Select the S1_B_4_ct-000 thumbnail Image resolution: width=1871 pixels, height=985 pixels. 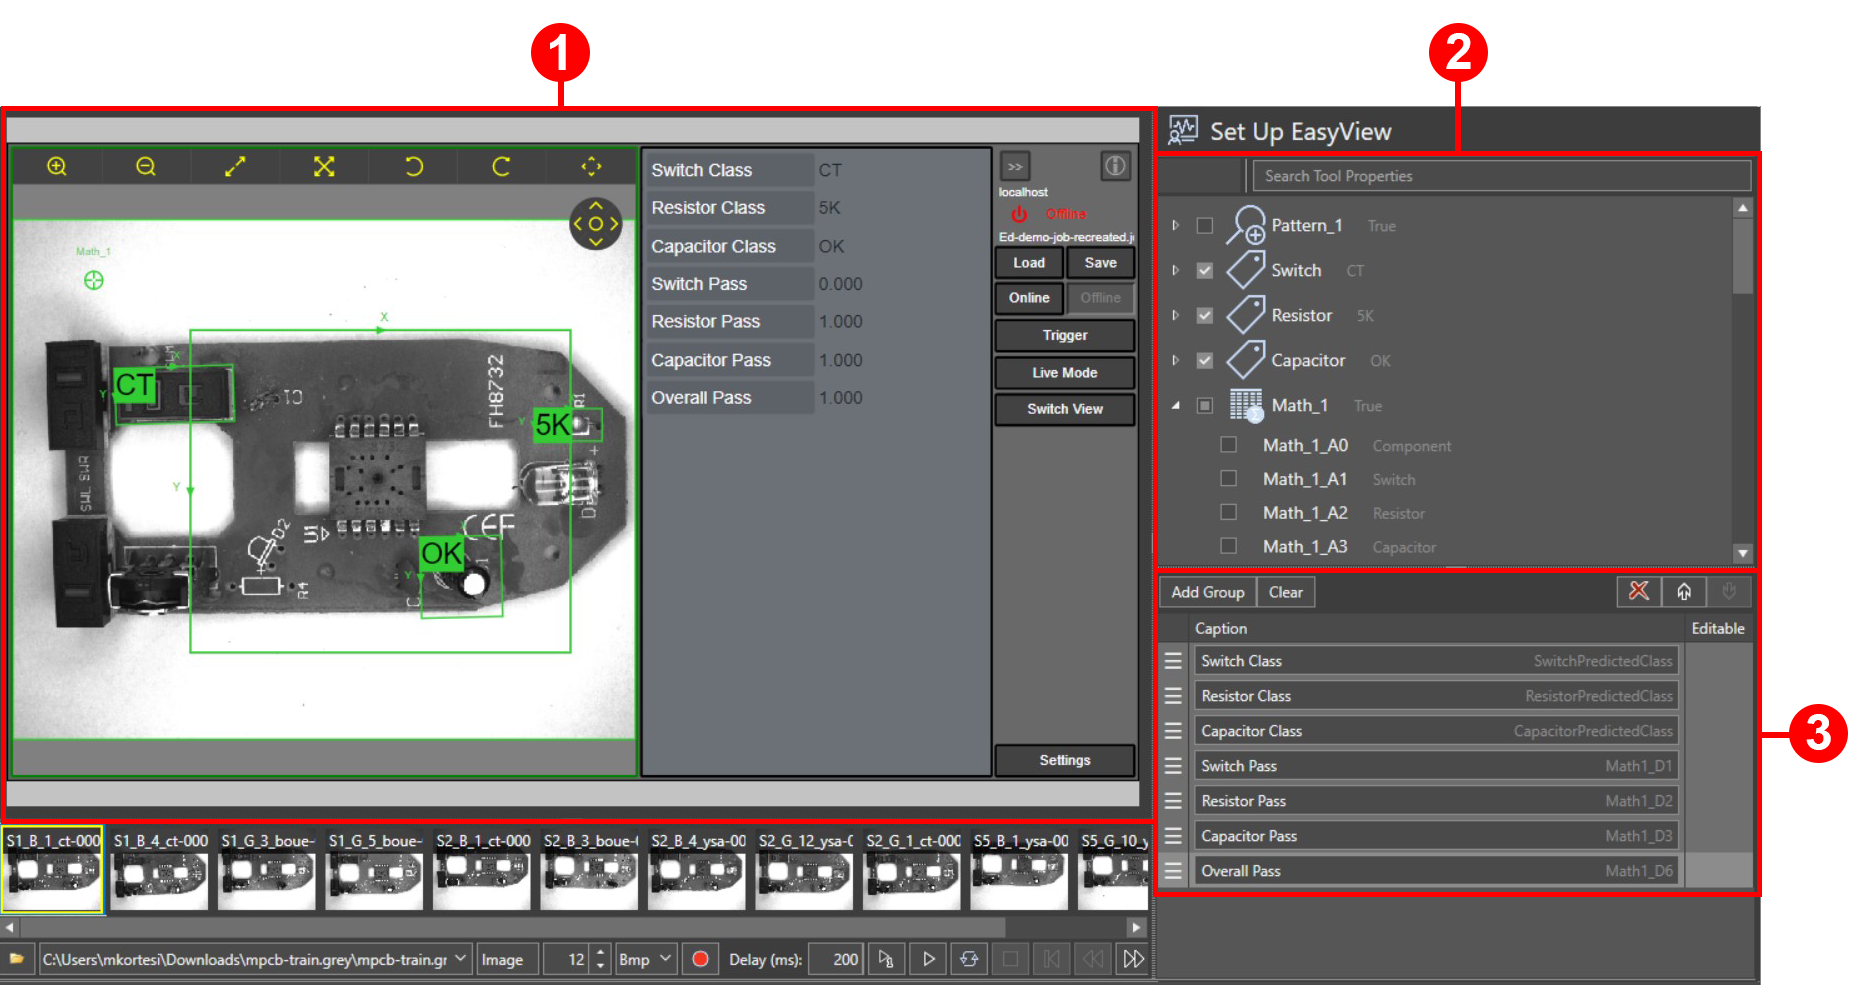[x=160, y=870]
